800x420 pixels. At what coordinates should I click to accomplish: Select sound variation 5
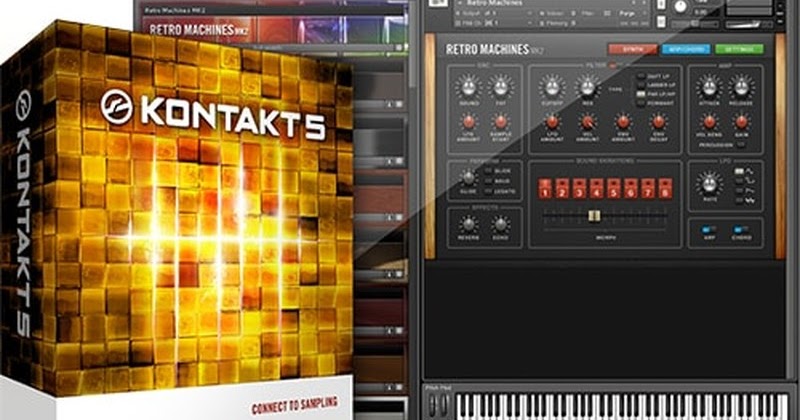(x=614, y=188)
